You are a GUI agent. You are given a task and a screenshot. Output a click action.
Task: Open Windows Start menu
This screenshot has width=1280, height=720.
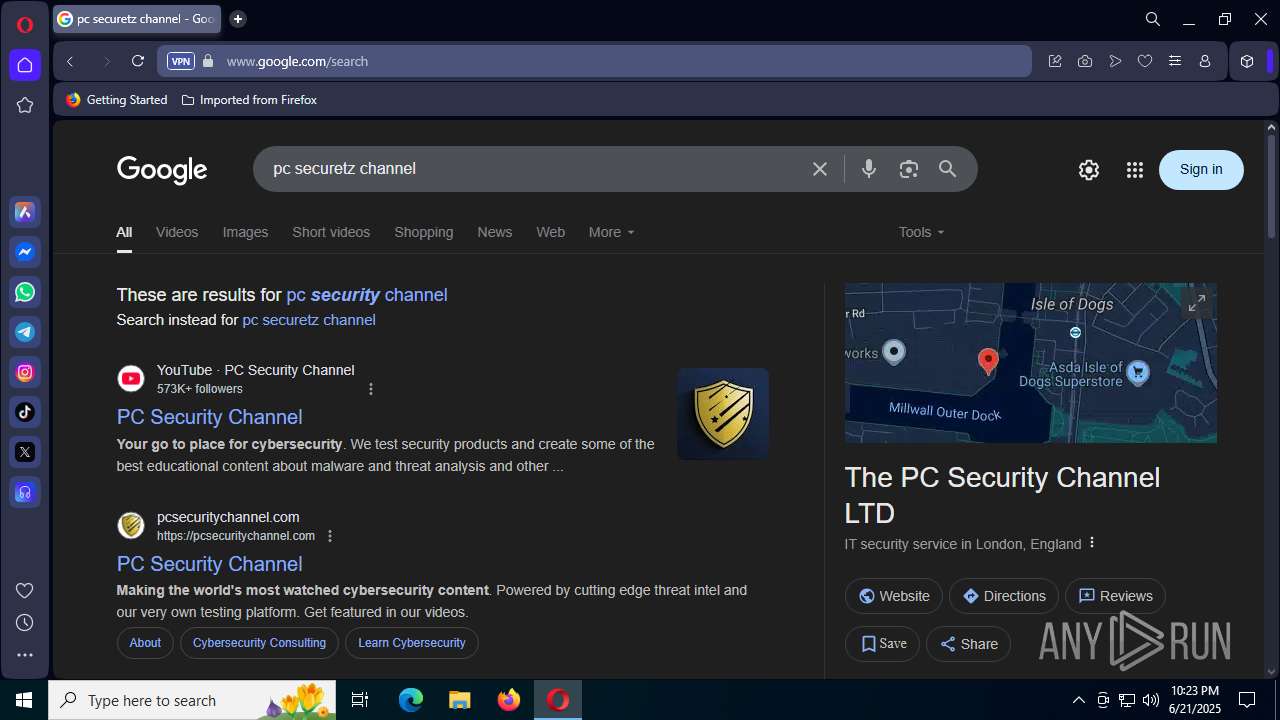click(x=24, y=700)
